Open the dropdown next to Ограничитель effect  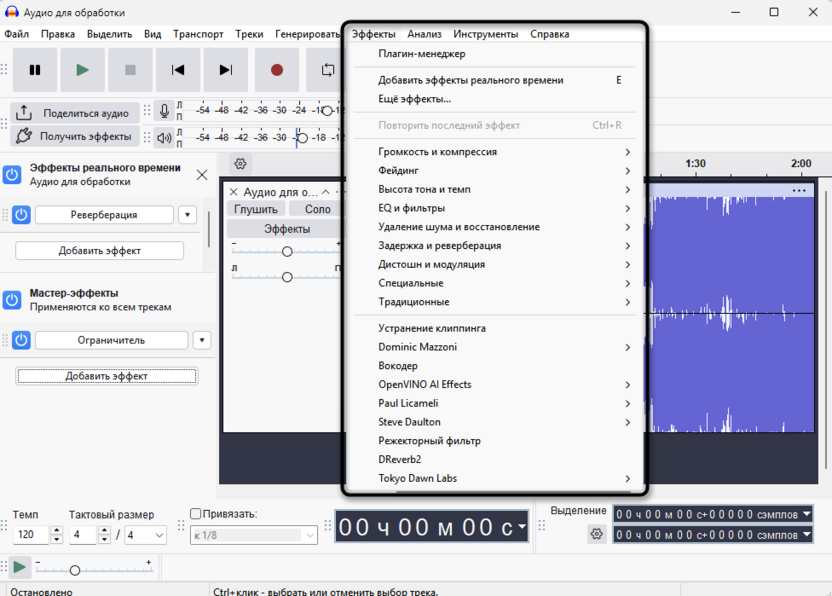(202, 340)
